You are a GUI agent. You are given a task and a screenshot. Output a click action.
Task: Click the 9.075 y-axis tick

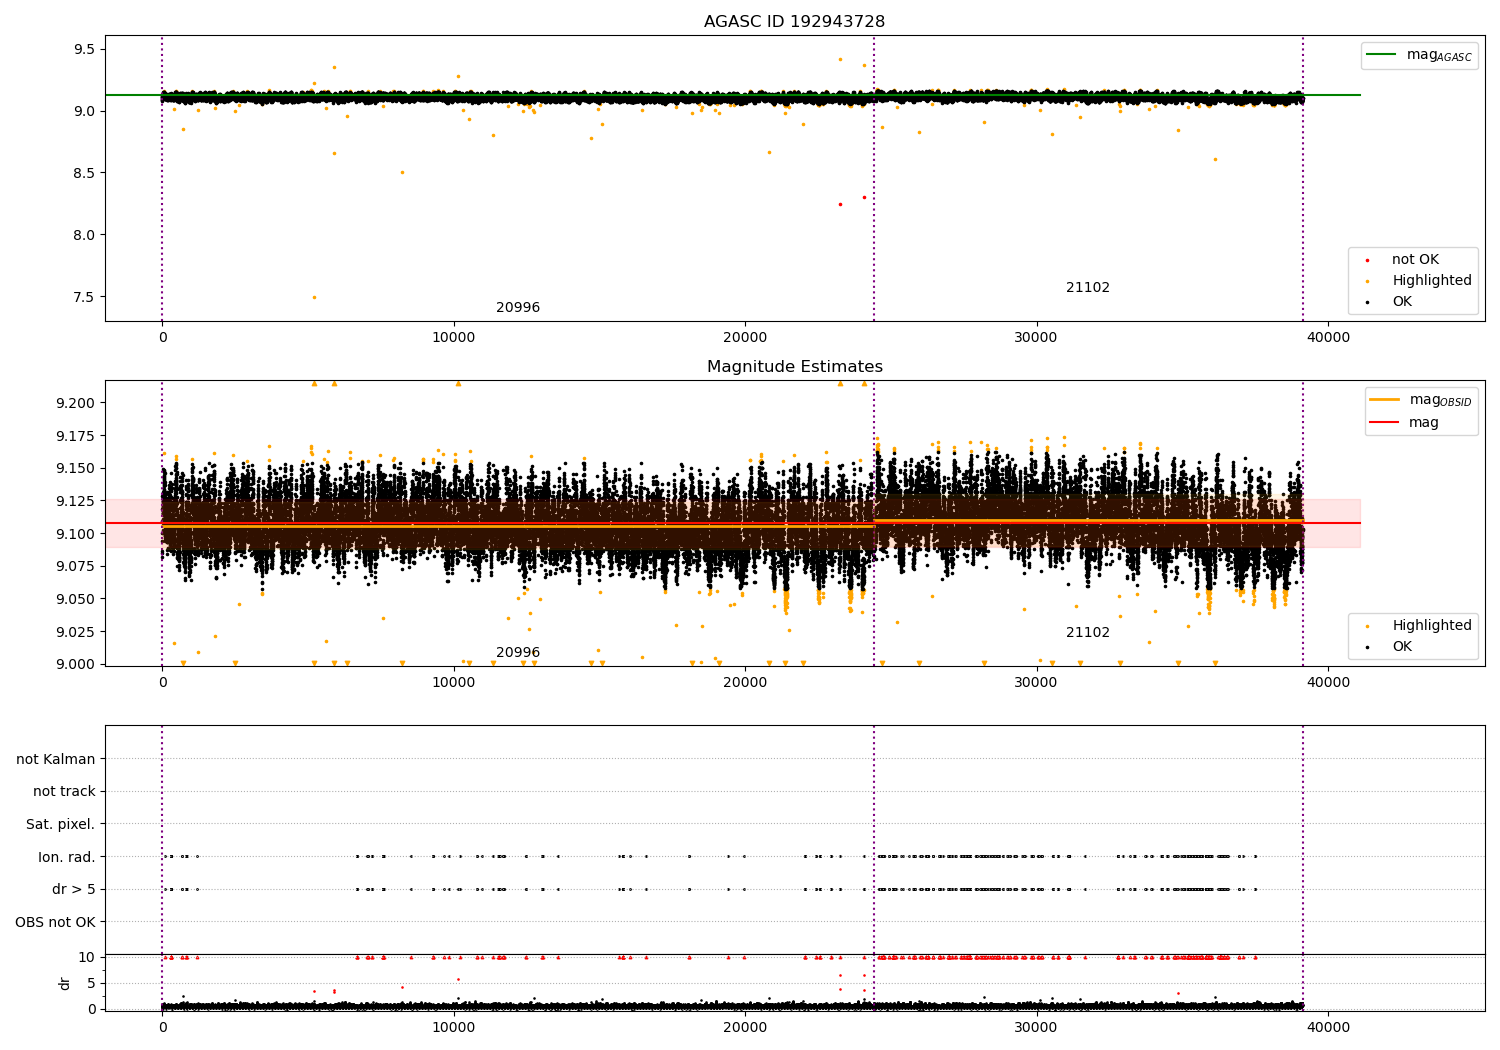point(76,567)
